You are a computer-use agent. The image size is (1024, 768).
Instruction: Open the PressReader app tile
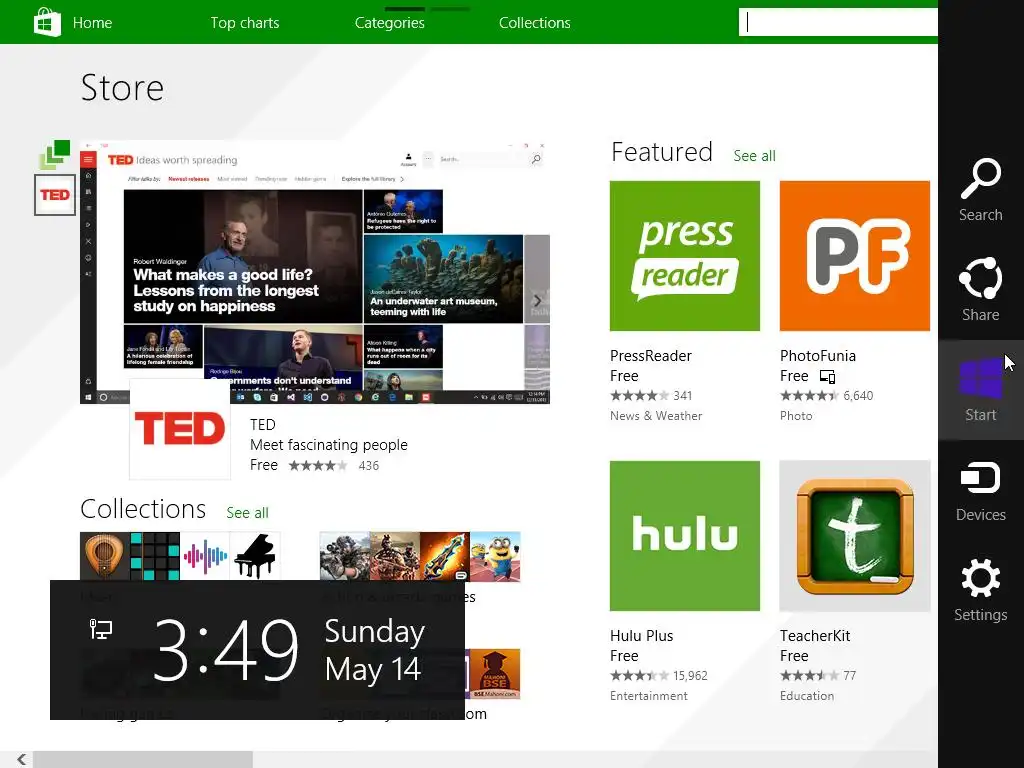[684, 256]
